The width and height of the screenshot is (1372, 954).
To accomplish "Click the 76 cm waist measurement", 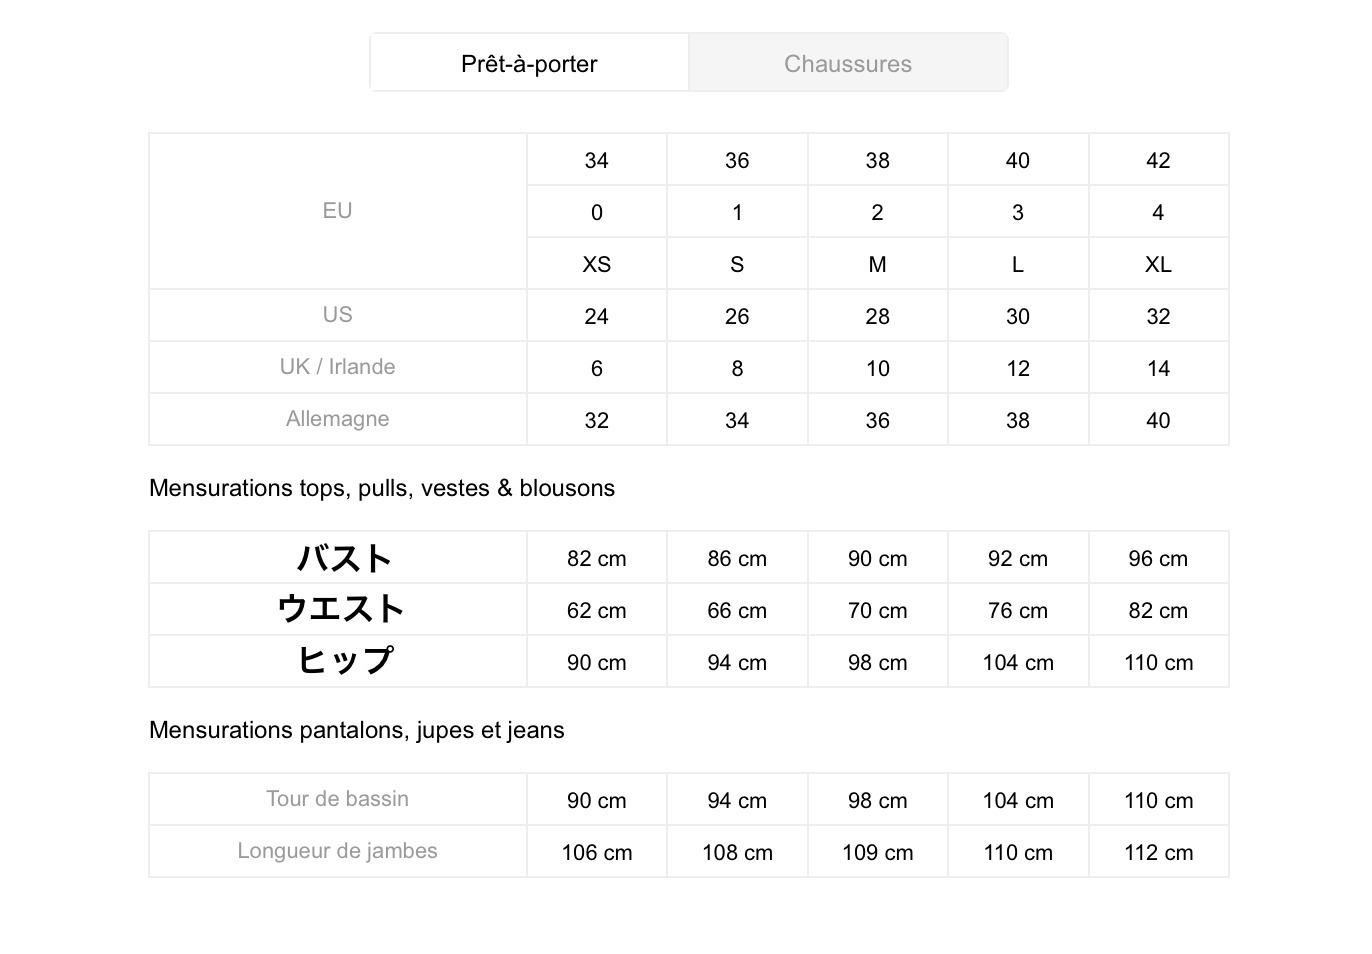I will click(1018, 610).
